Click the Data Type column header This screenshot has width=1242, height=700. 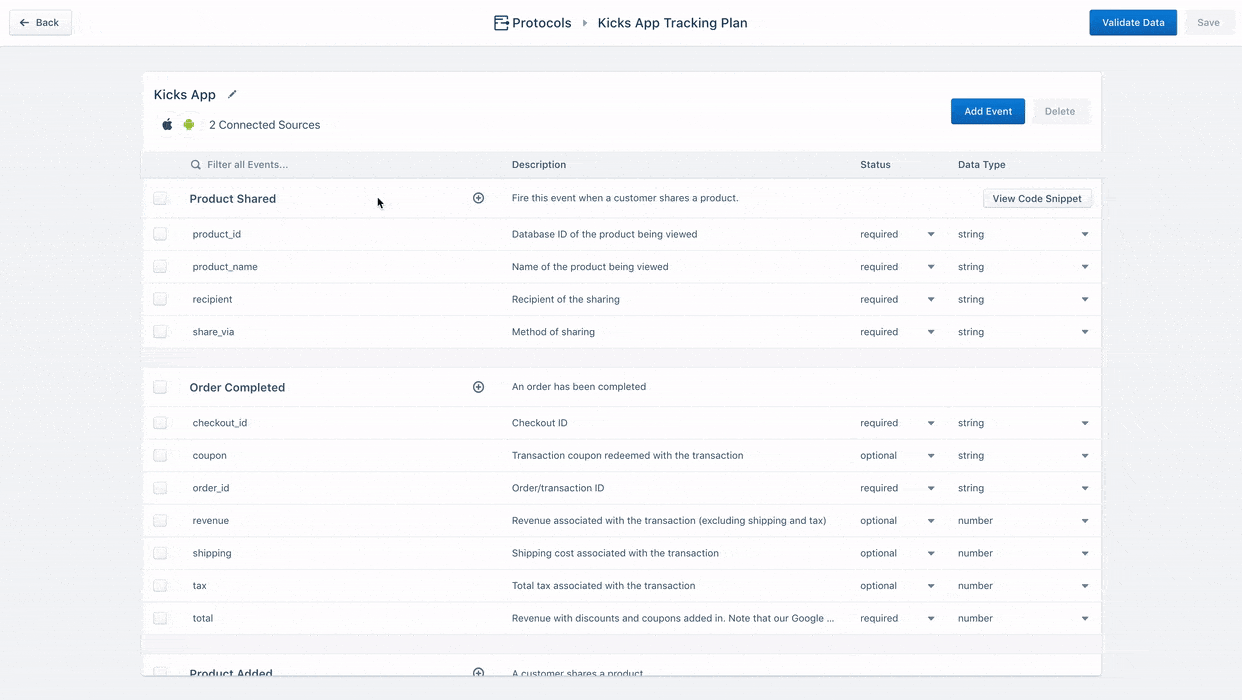click(982, 165)
